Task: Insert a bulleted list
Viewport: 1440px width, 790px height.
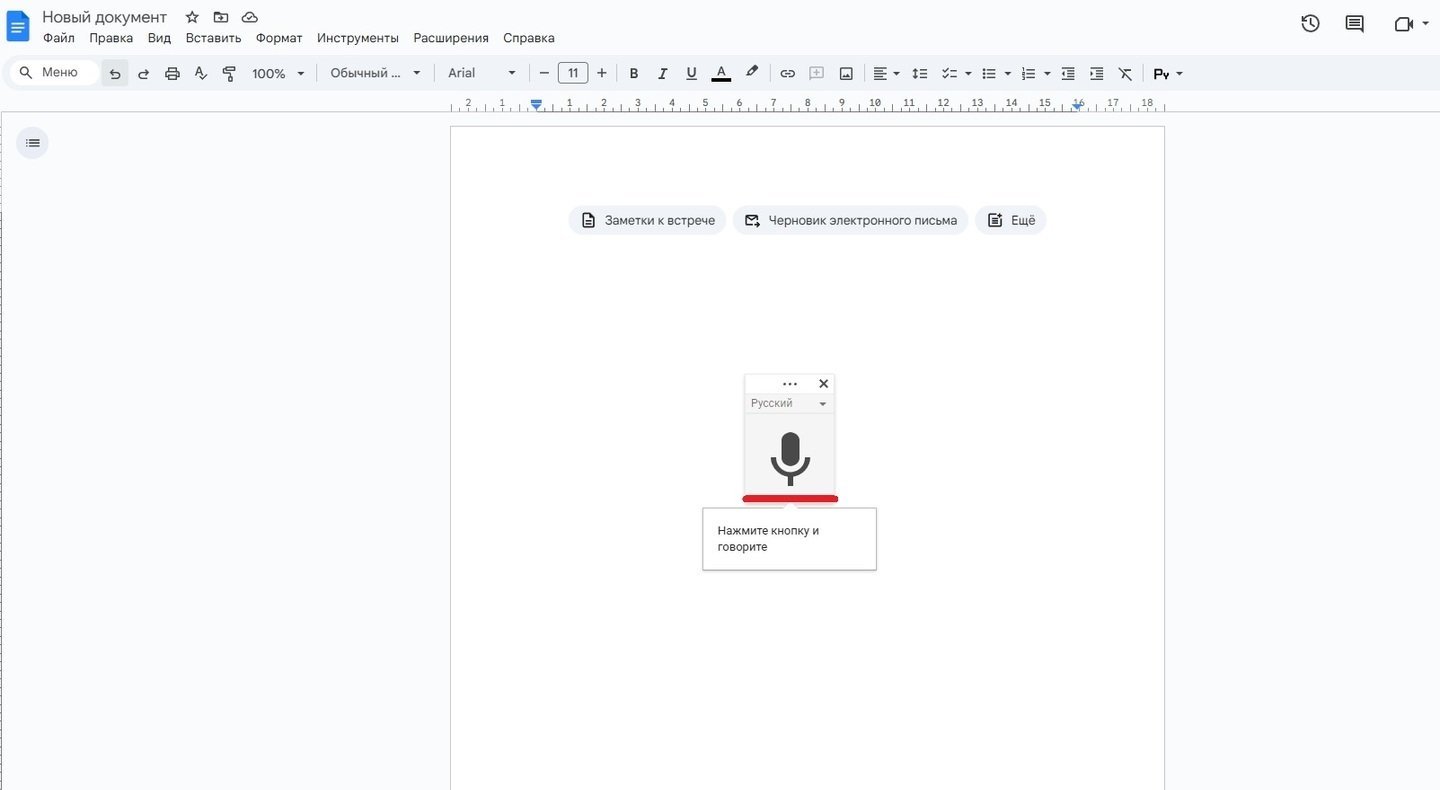Action: point(989,73)
